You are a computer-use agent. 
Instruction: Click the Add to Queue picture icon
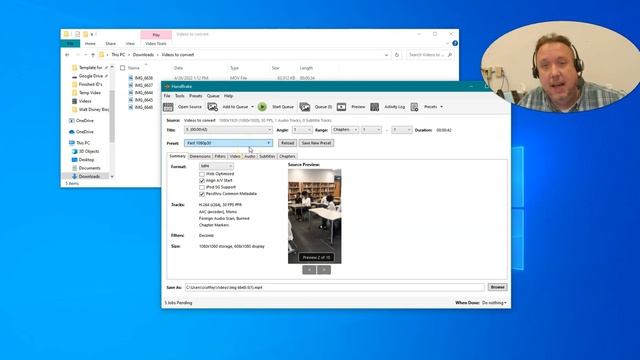[213, 107]
